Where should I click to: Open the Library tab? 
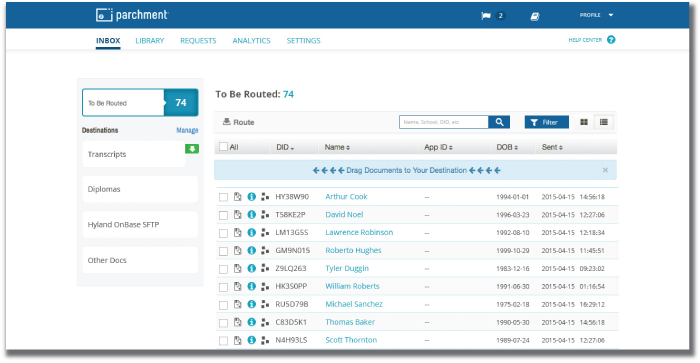pos(150,41)
